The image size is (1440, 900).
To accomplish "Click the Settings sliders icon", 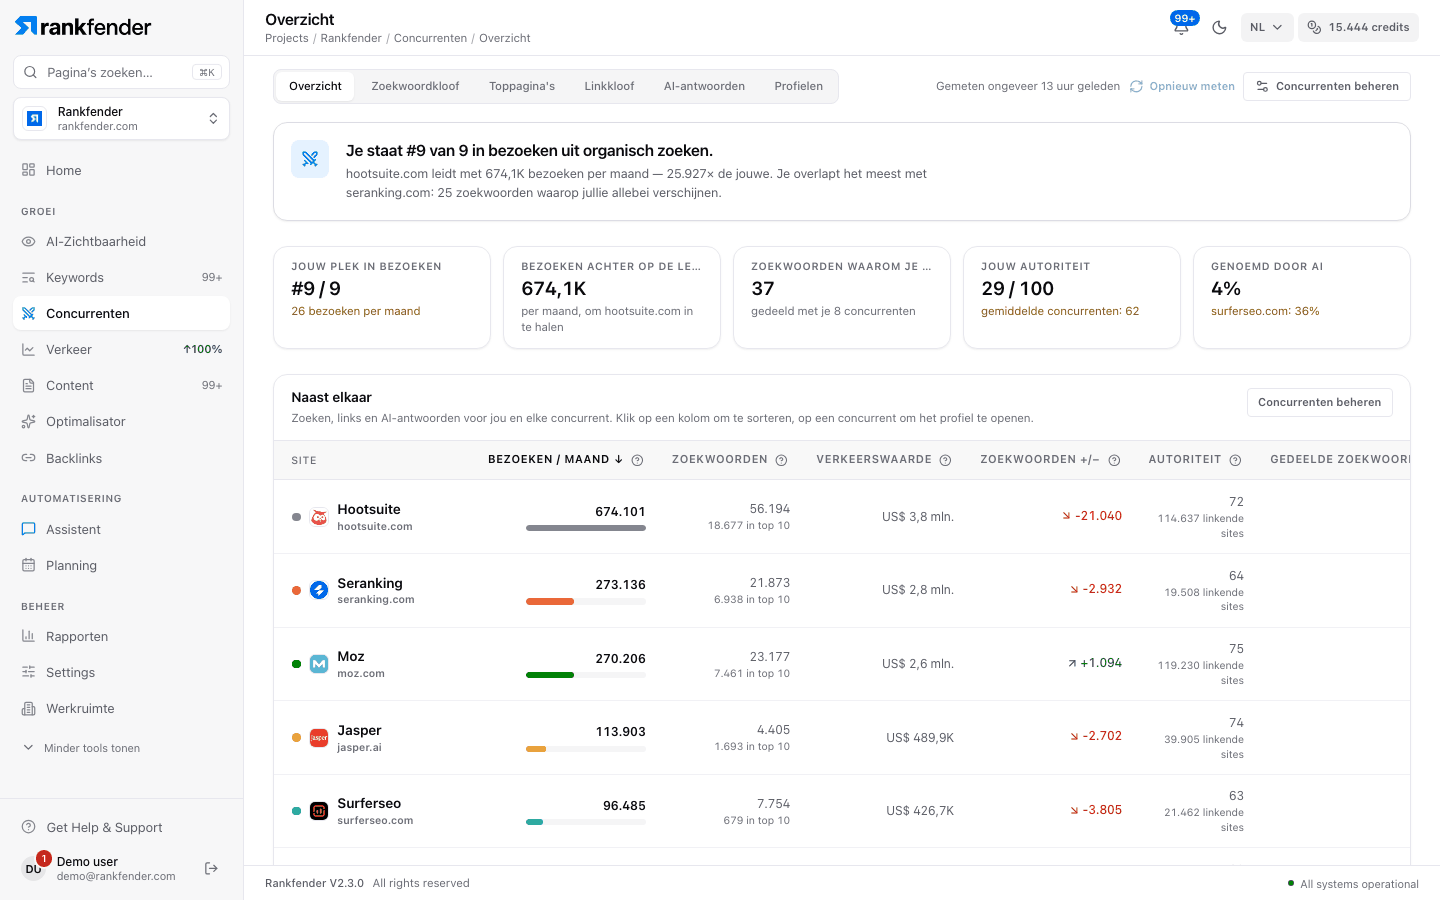I will [x=29, y=672].
